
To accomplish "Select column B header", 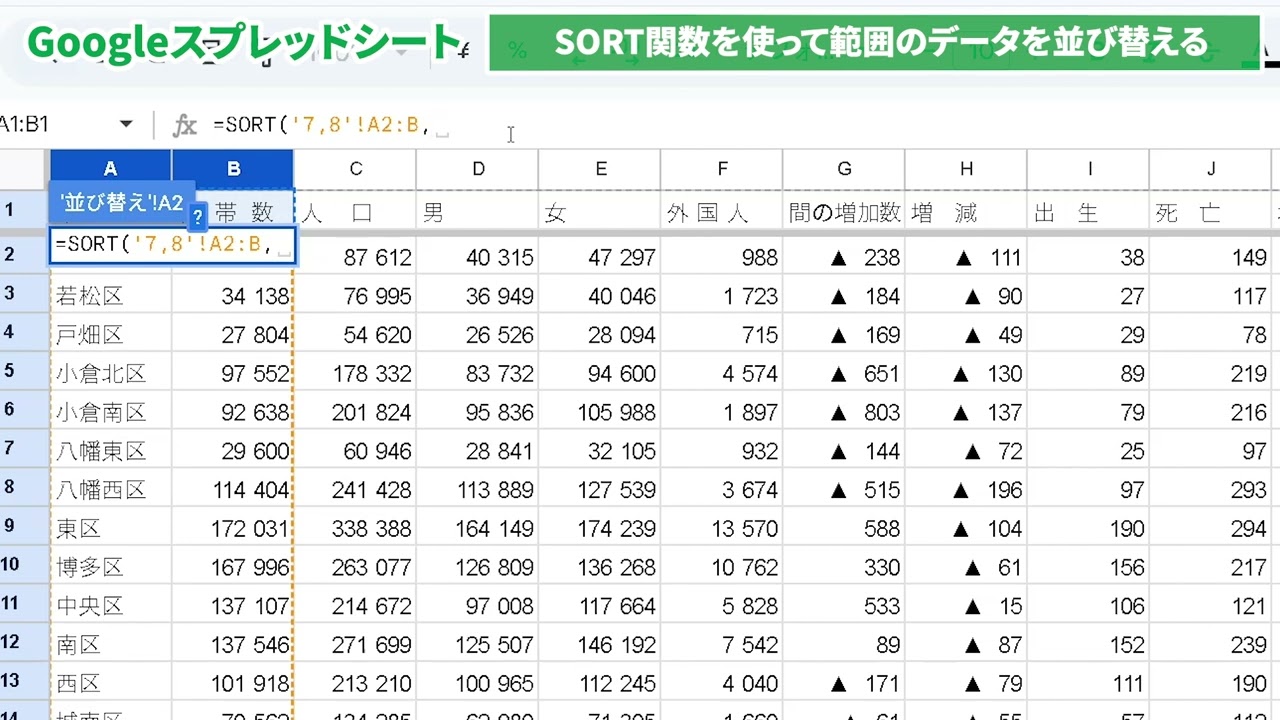I will click(x=233, y=169).
